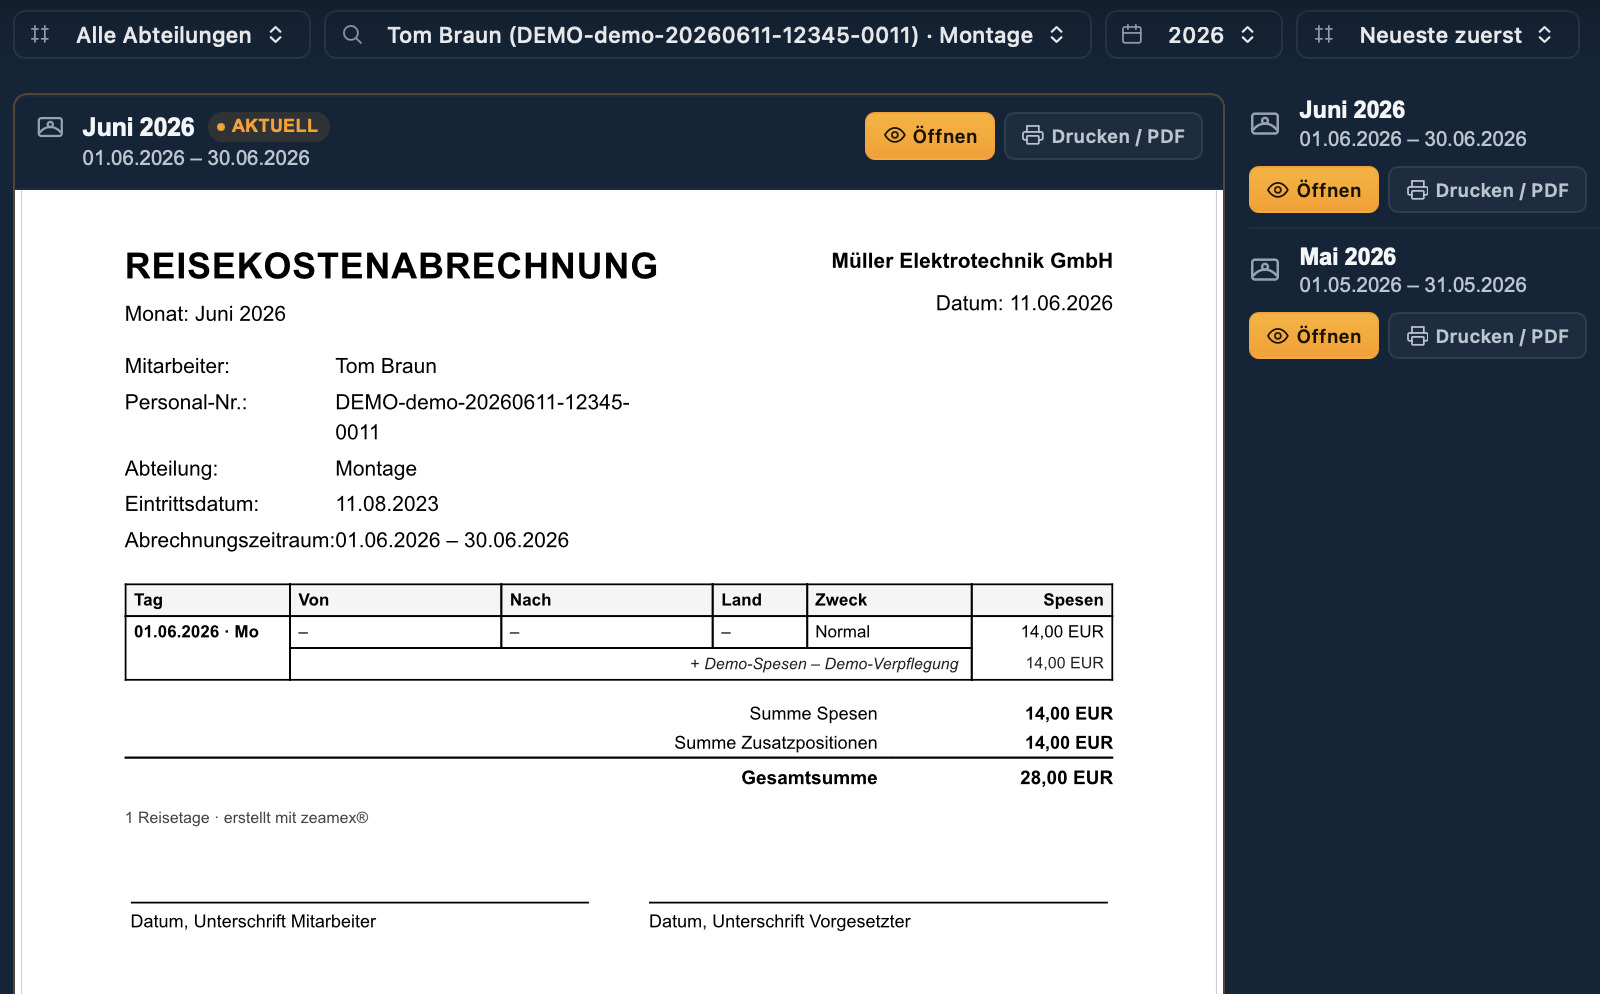1600x994 pixels.
Task: Click the footer text erstellt mit zeamex®
Action: (x=296, y=818)
